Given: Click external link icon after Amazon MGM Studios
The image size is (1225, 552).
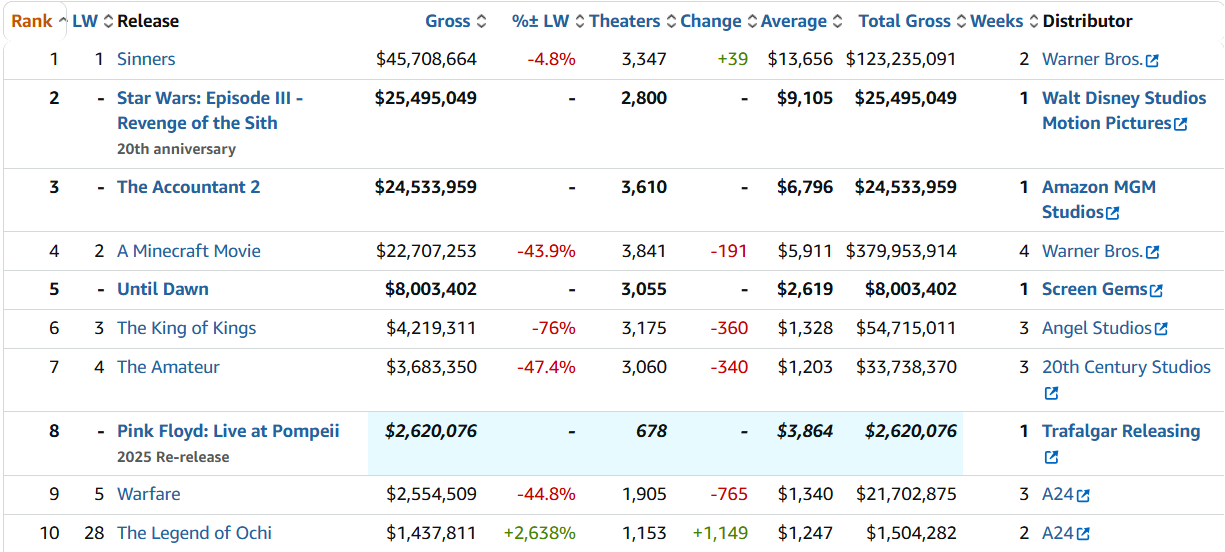Looking at the screenshot, I should tap(1112, 214).
